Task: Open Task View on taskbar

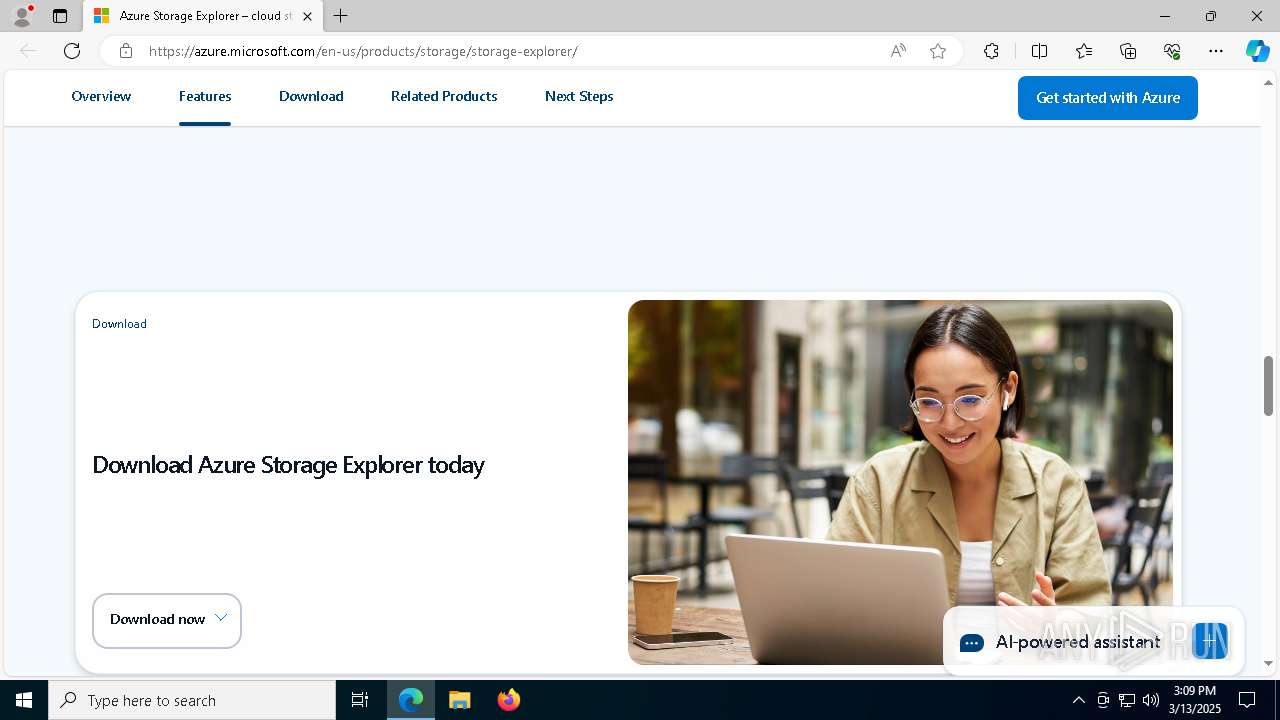Action: click(x=360, y=700)
